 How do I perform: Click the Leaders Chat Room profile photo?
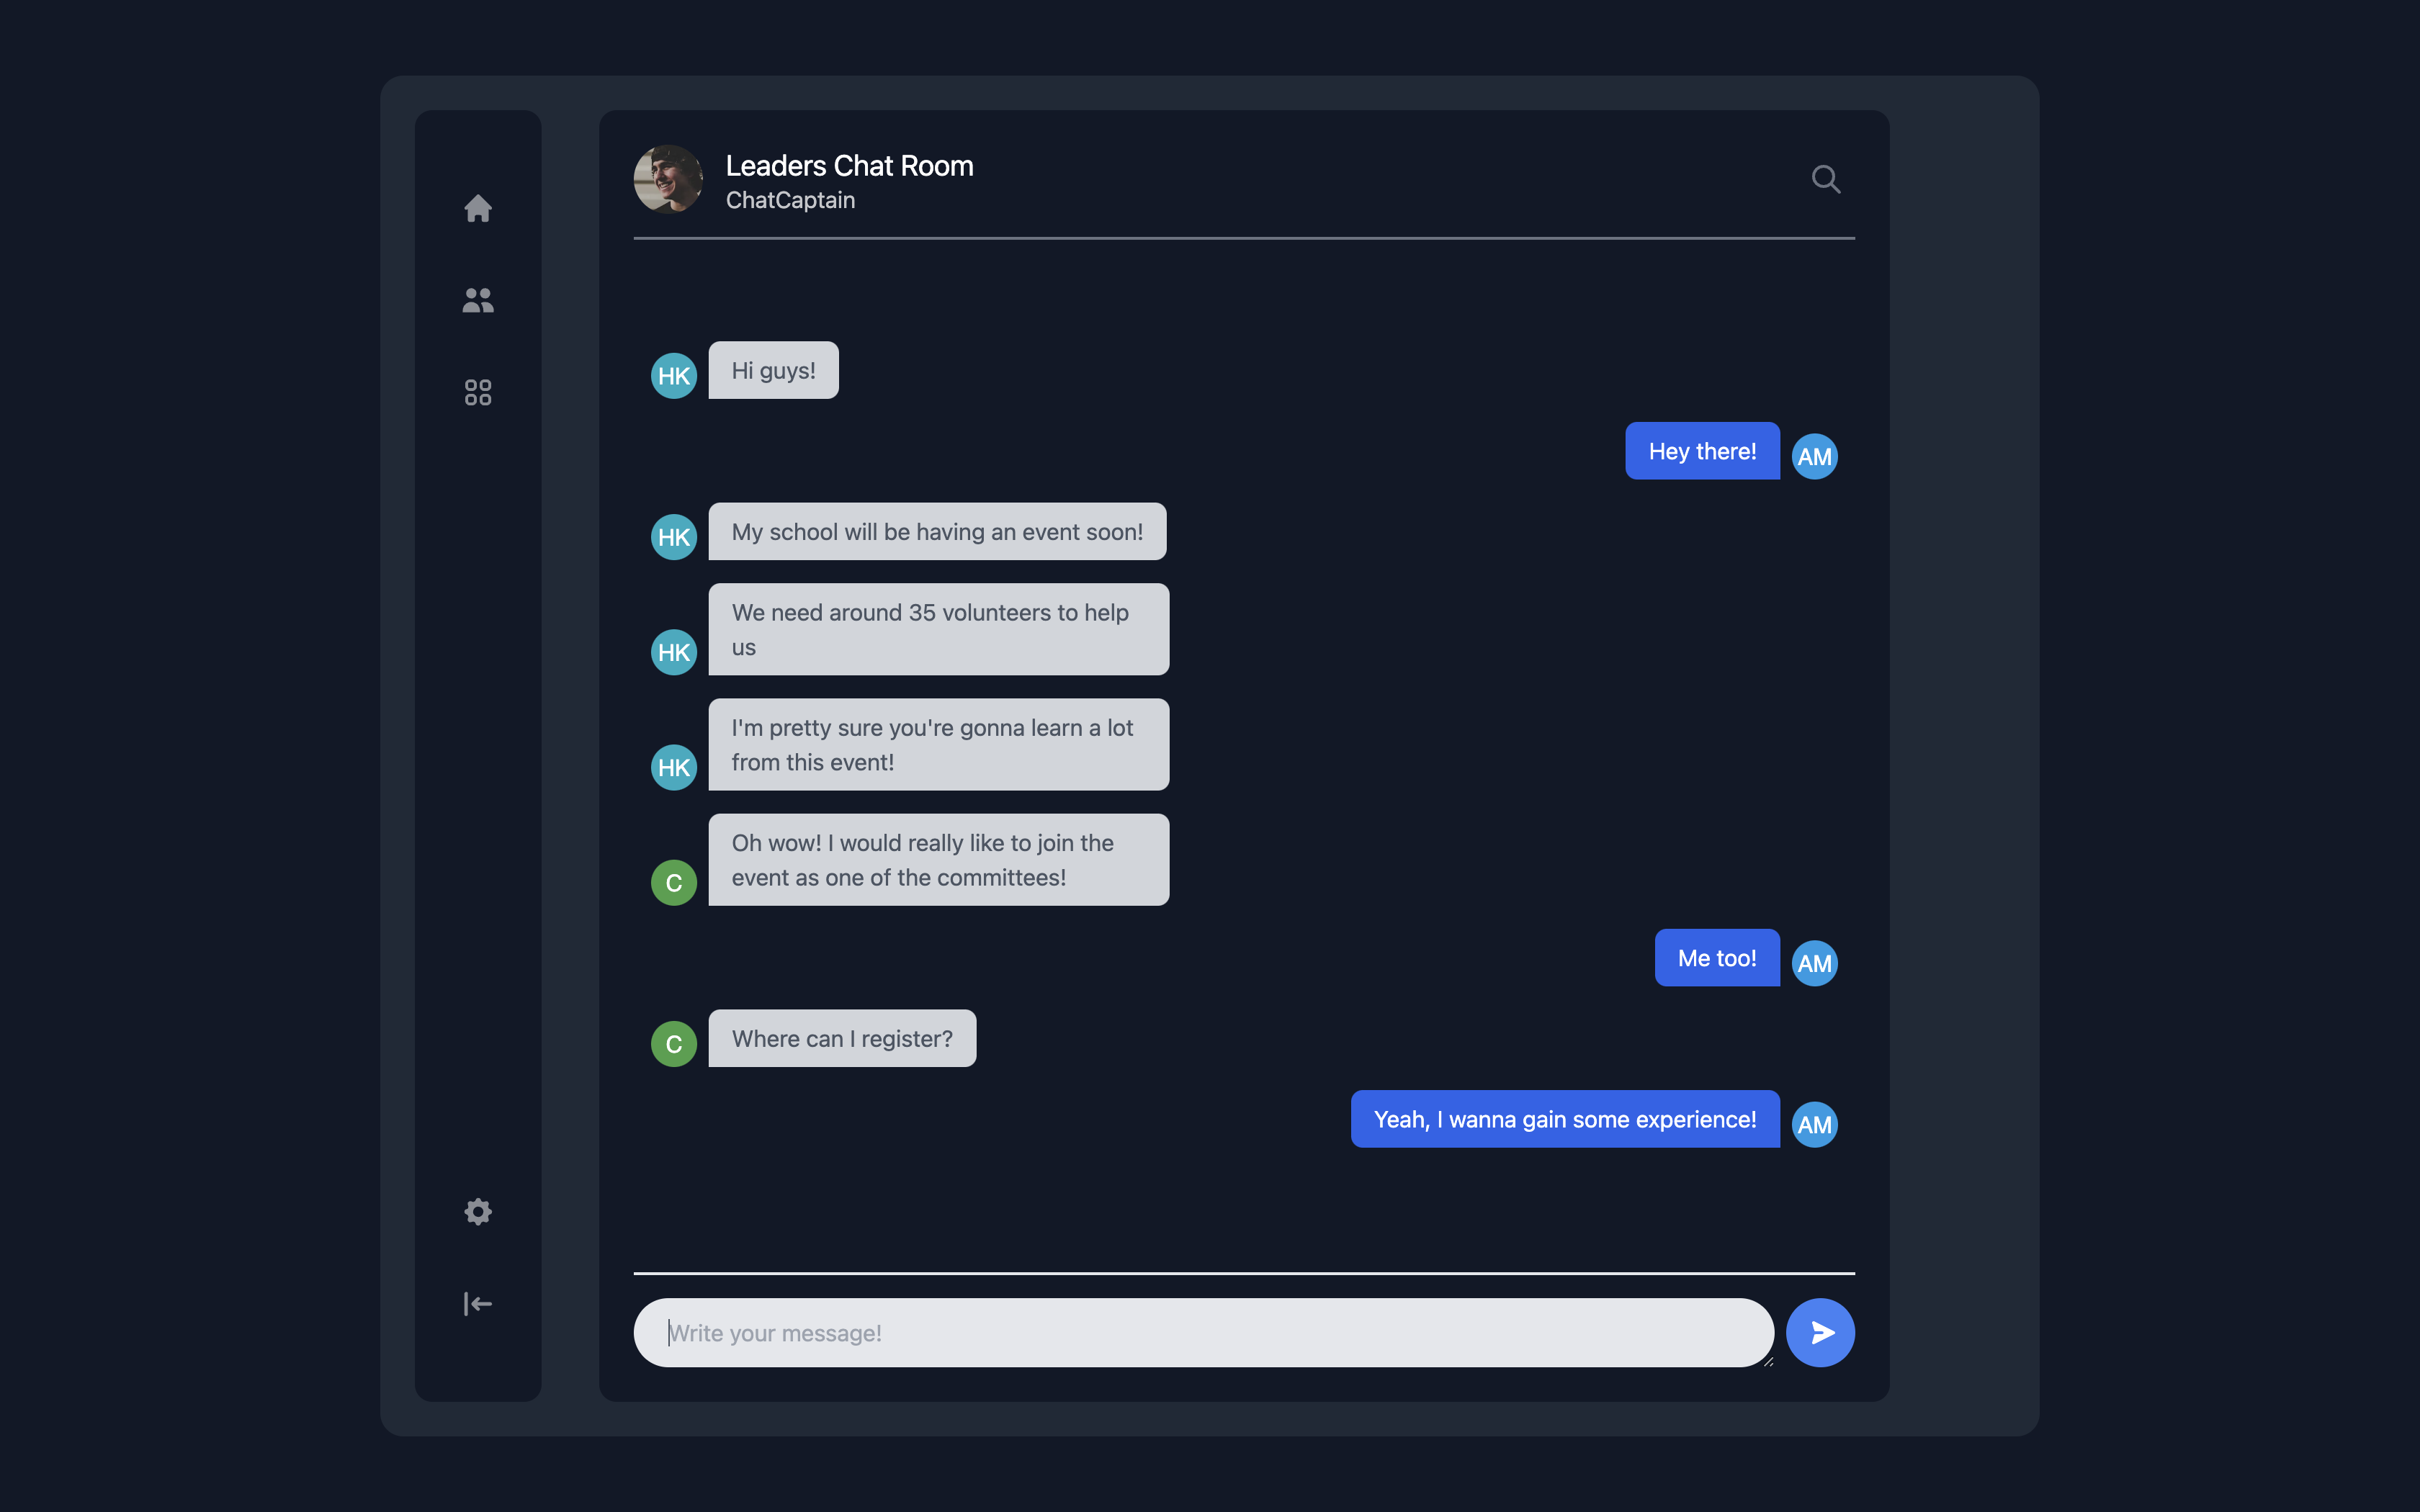pos(668,179)
